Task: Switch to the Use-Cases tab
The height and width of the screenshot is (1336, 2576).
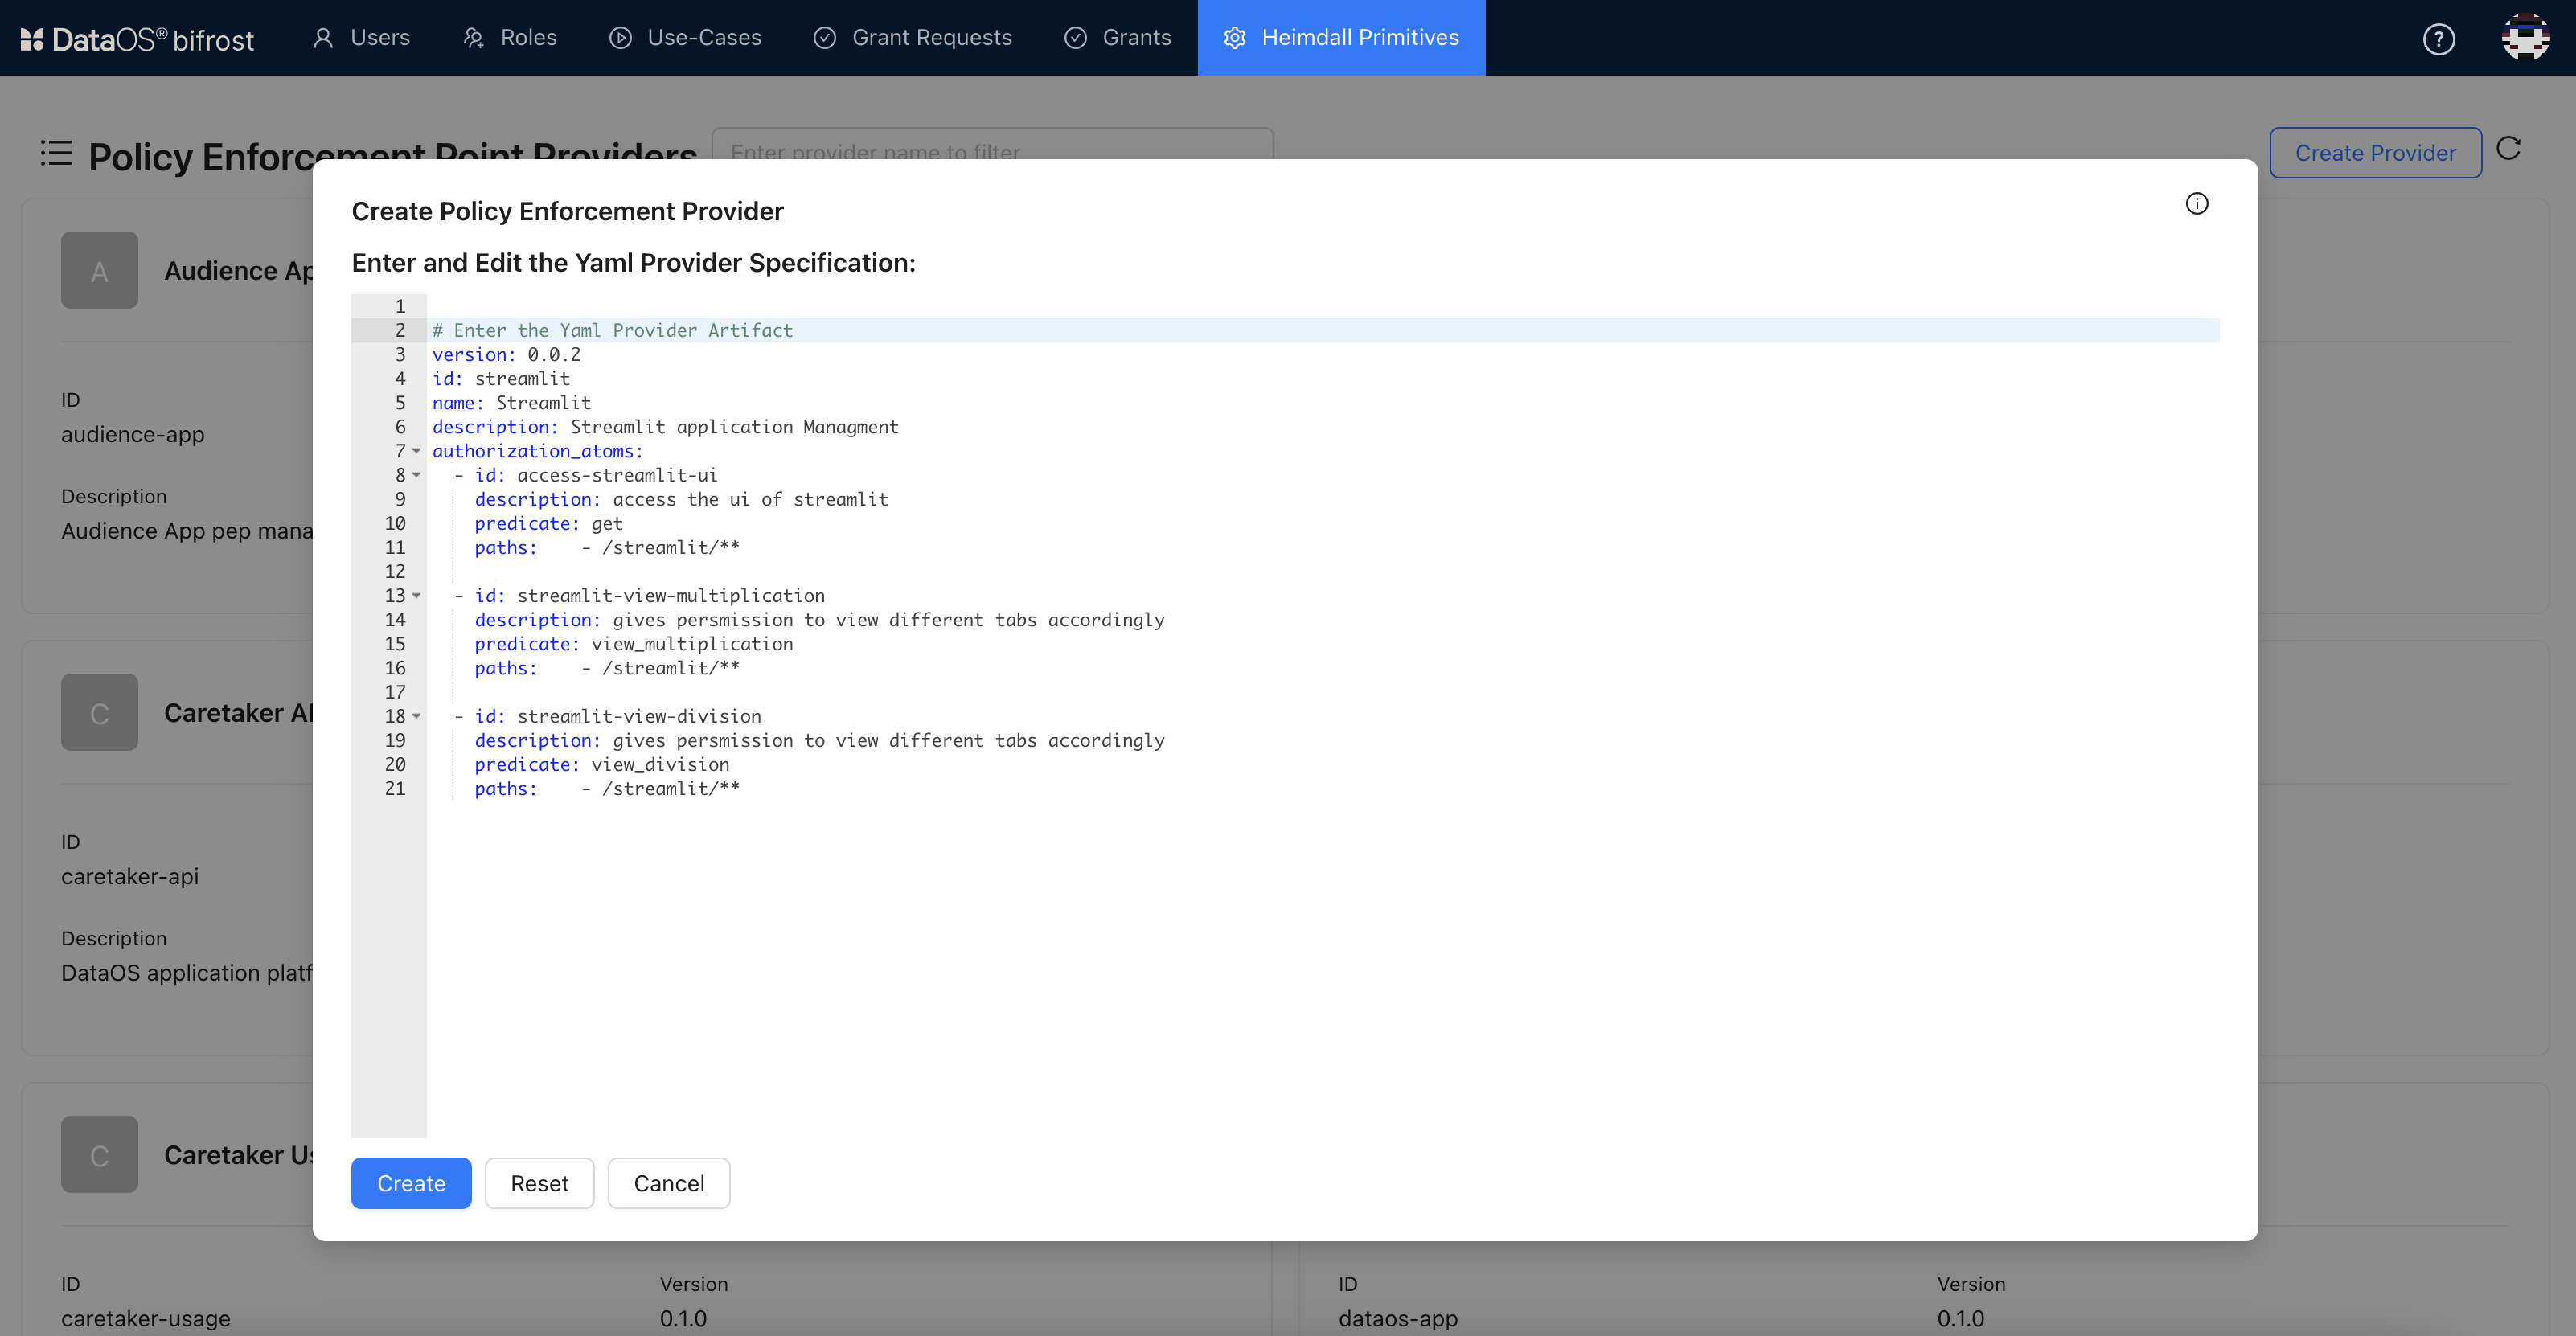Action: click(685, 38)
